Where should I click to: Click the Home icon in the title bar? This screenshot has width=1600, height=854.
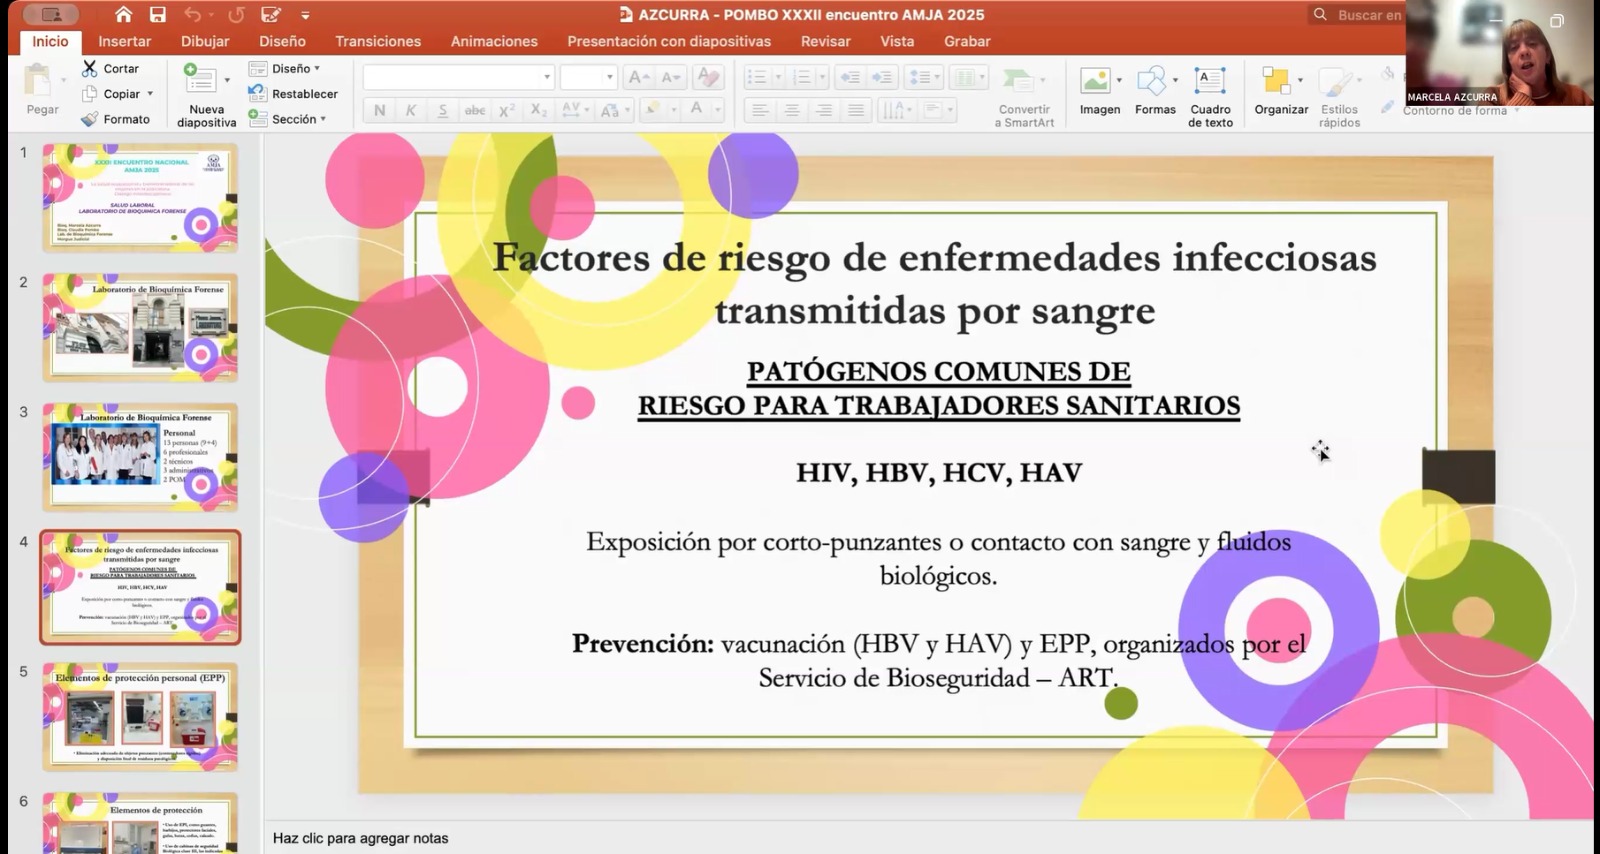(x=124, y=14)
